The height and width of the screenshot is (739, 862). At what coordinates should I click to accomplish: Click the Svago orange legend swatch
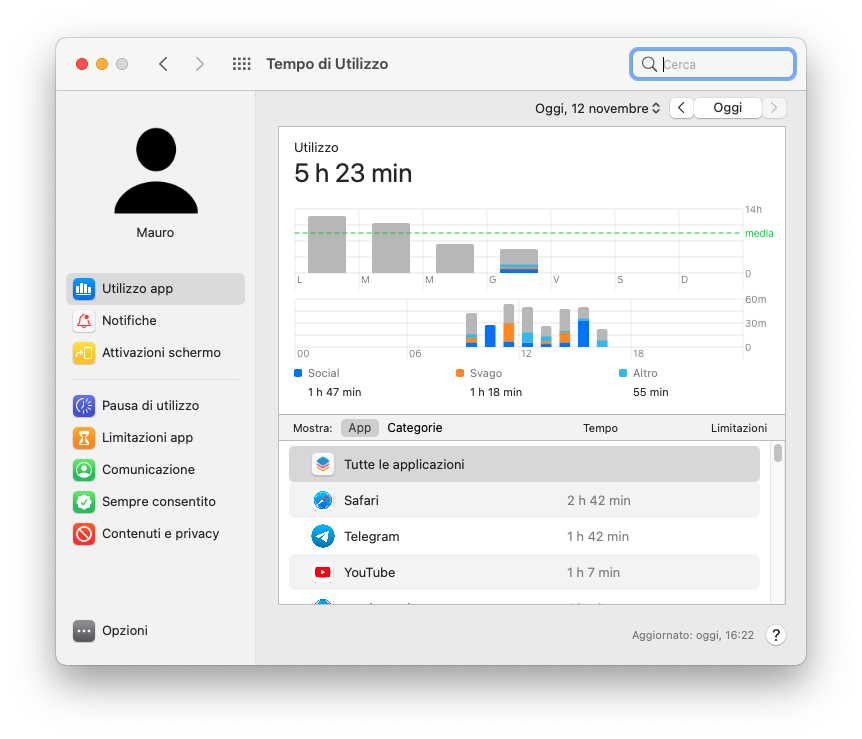(x=460, y=373)
